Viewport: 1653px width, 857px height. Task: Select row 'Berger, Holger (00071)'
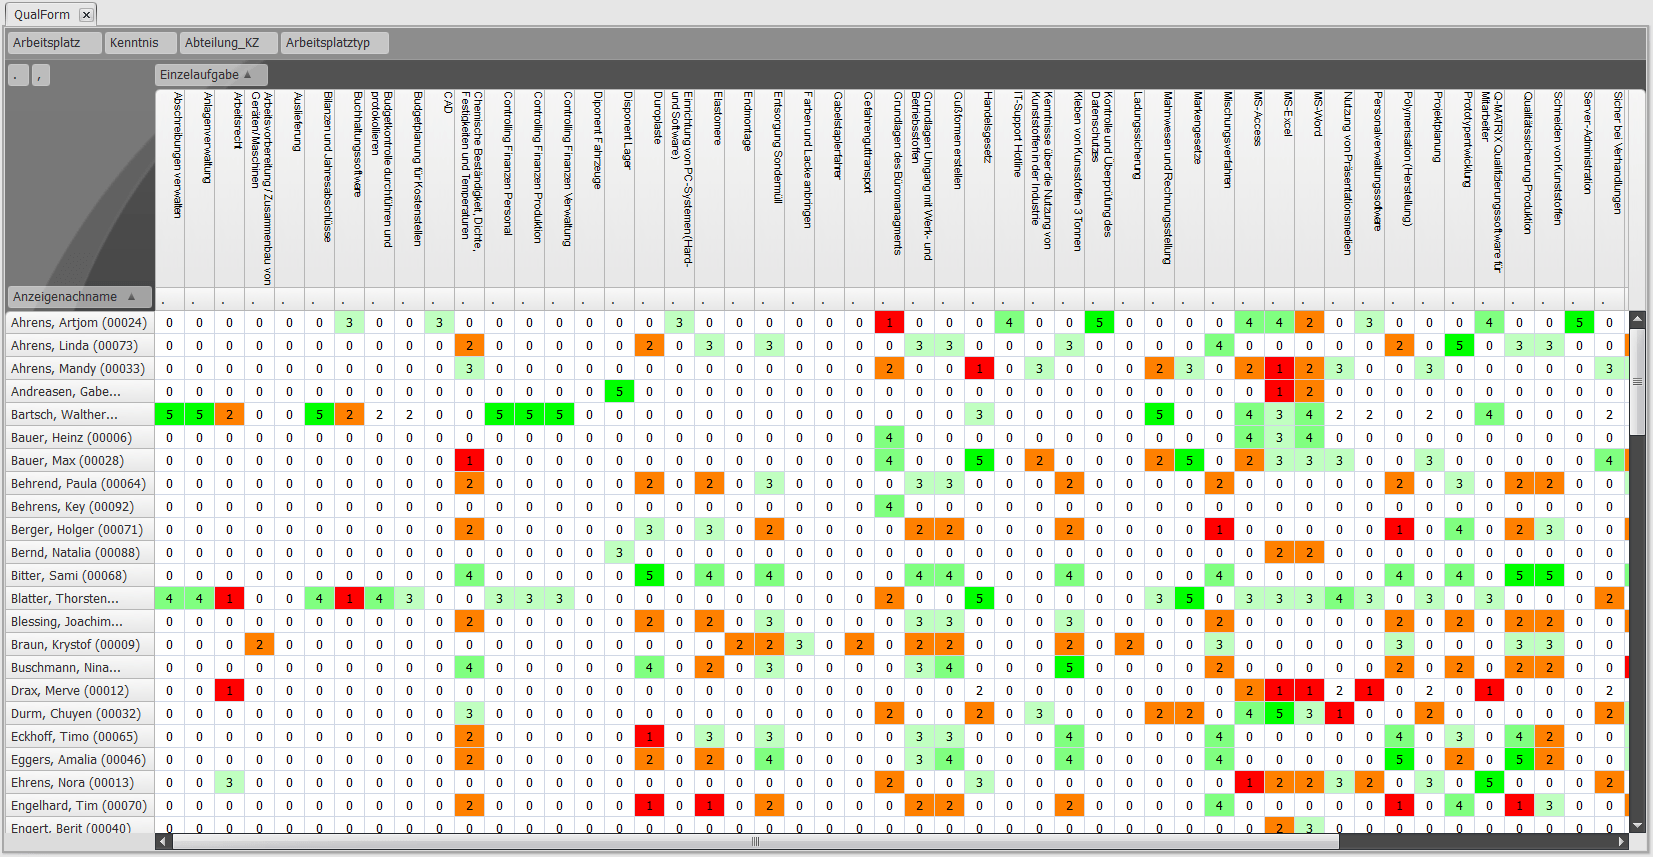80,530
